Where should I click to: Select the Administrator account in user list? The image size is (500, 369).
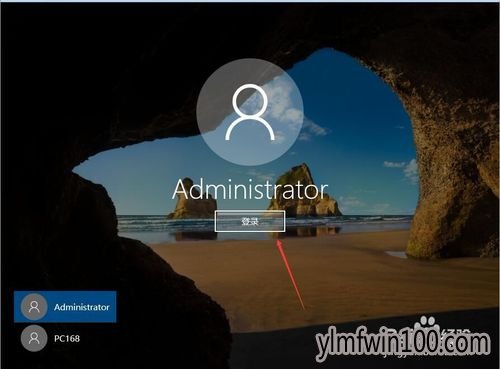(x=65, y=307)
